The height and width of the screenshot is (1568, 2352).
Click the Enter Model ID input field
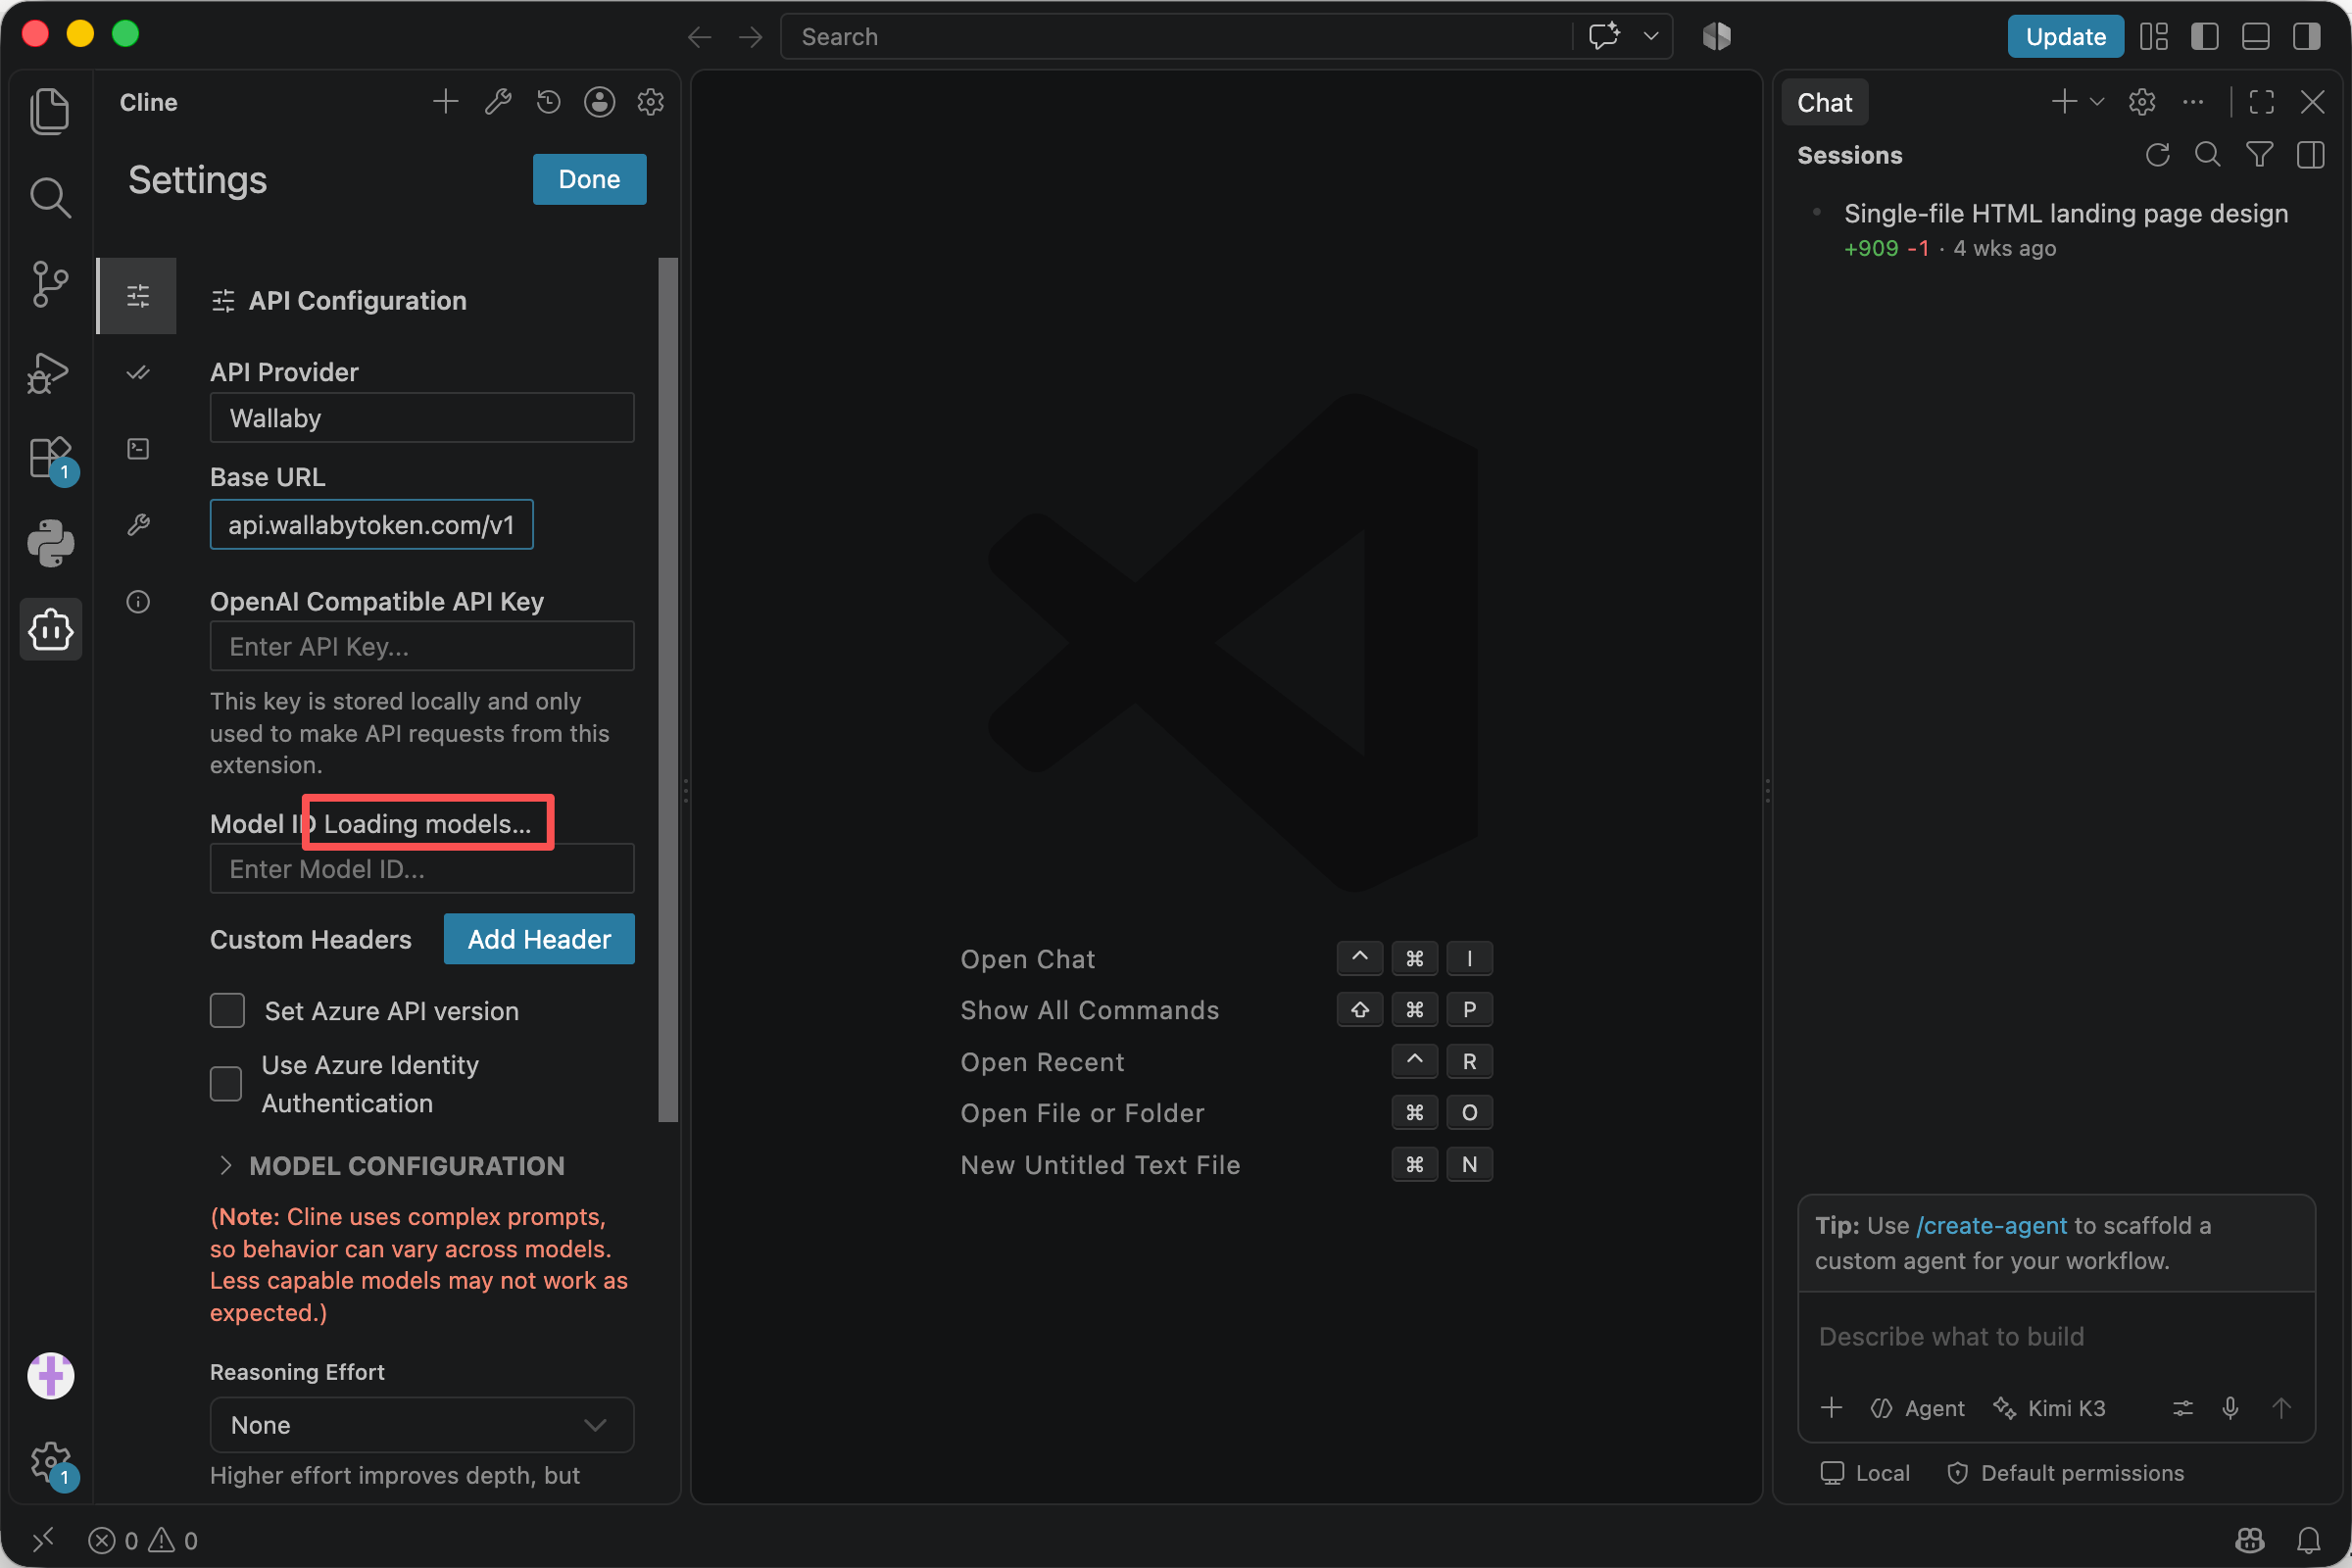(422, 868)
